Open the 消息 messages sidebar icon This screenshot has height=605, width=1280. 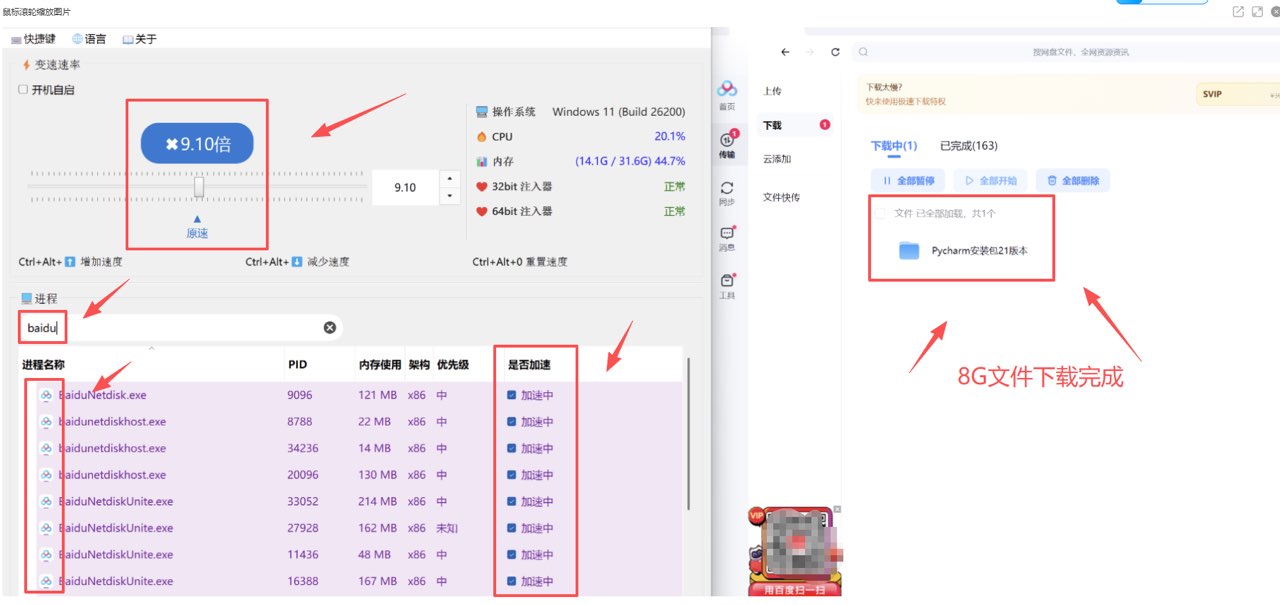click(x=727, y=236)
